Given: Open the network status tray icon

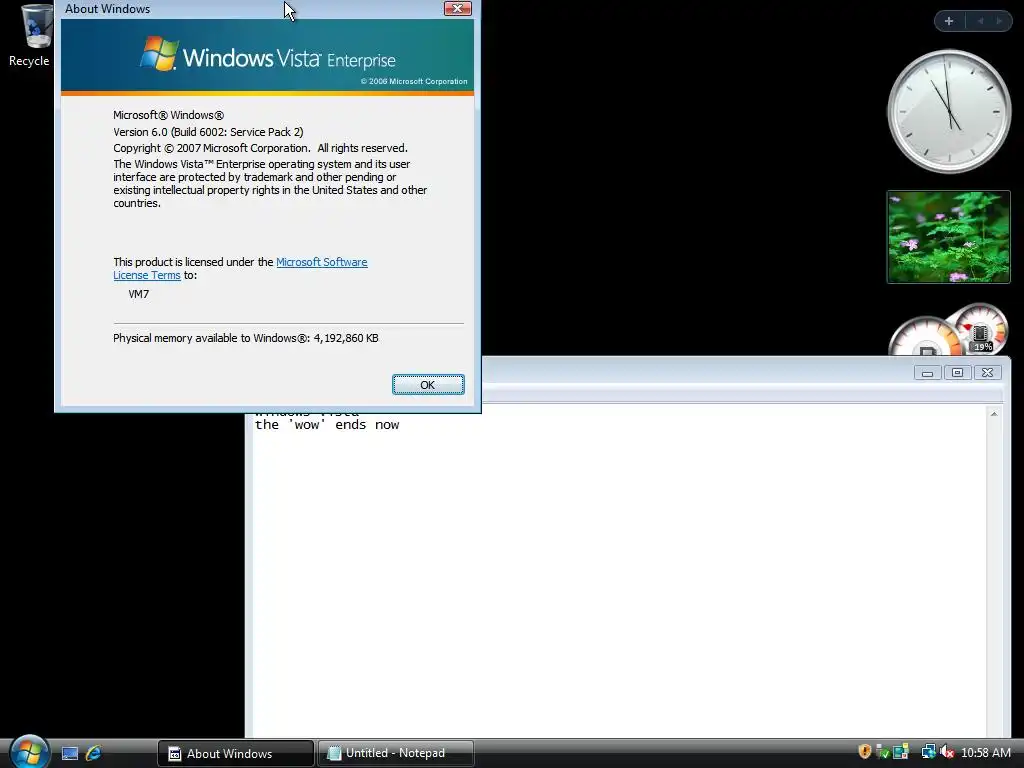Looking at the screenshot, I should [x=928, y=752].
